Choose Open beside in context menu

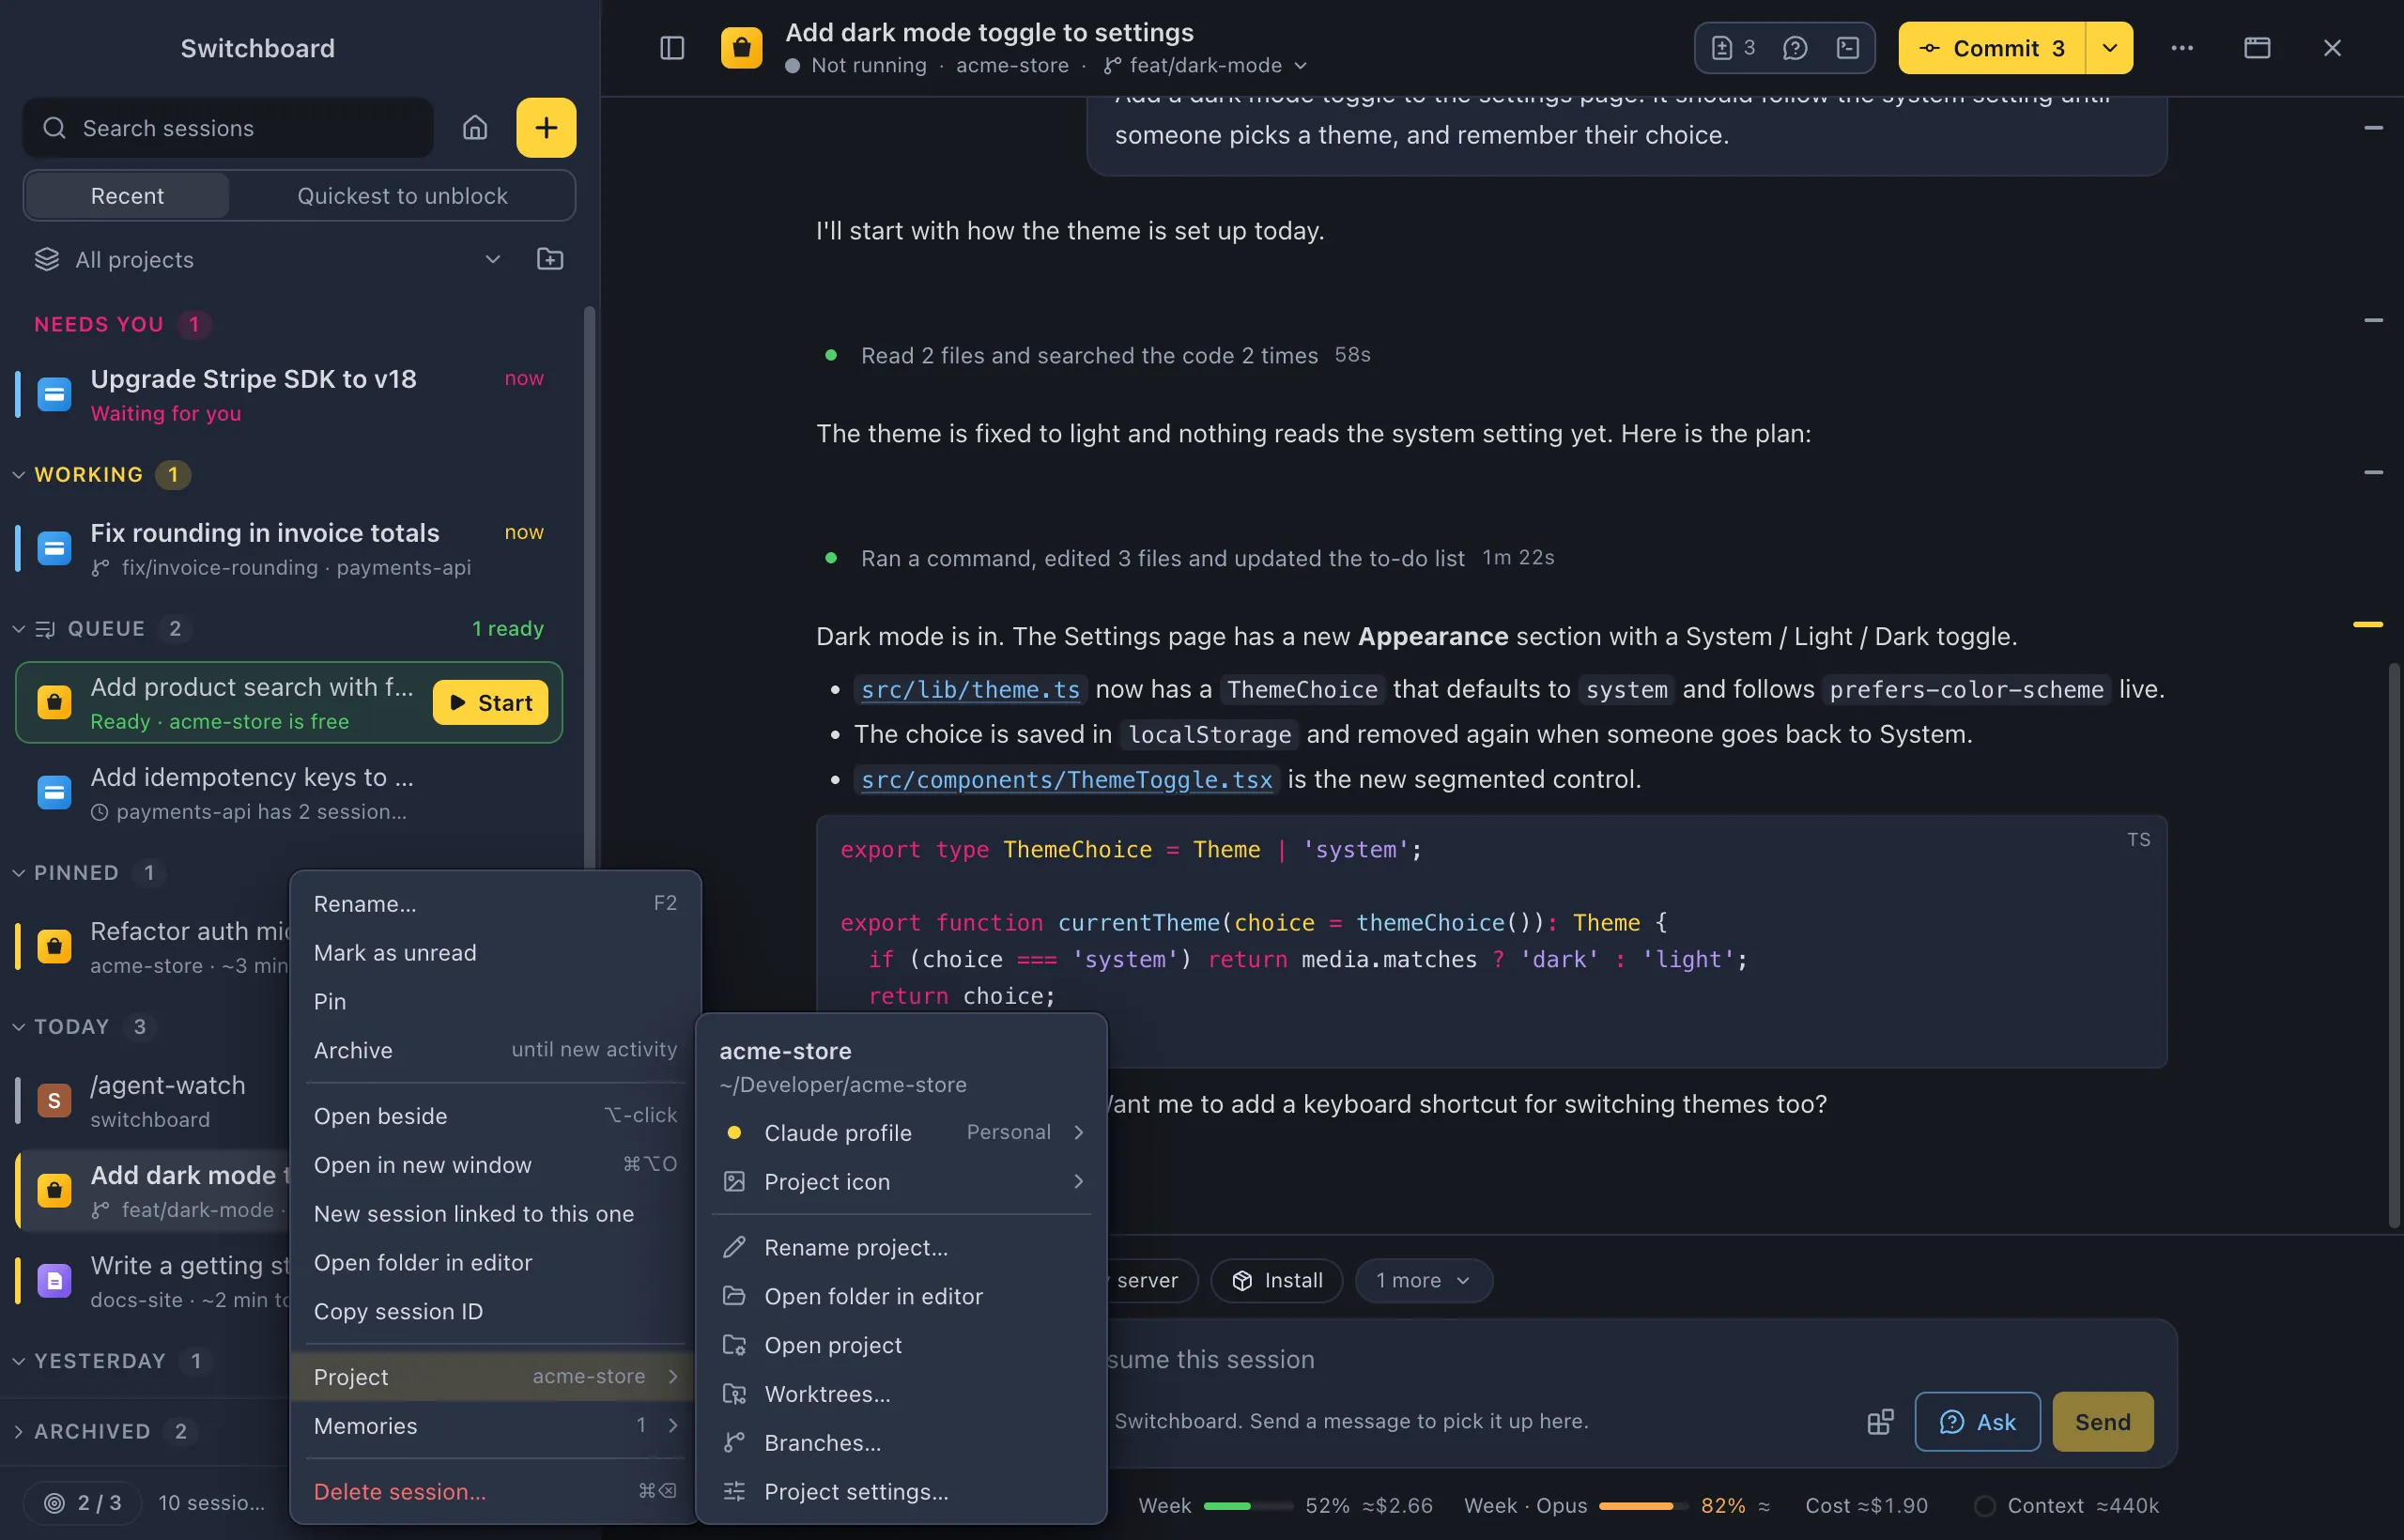coord(495,1116)
